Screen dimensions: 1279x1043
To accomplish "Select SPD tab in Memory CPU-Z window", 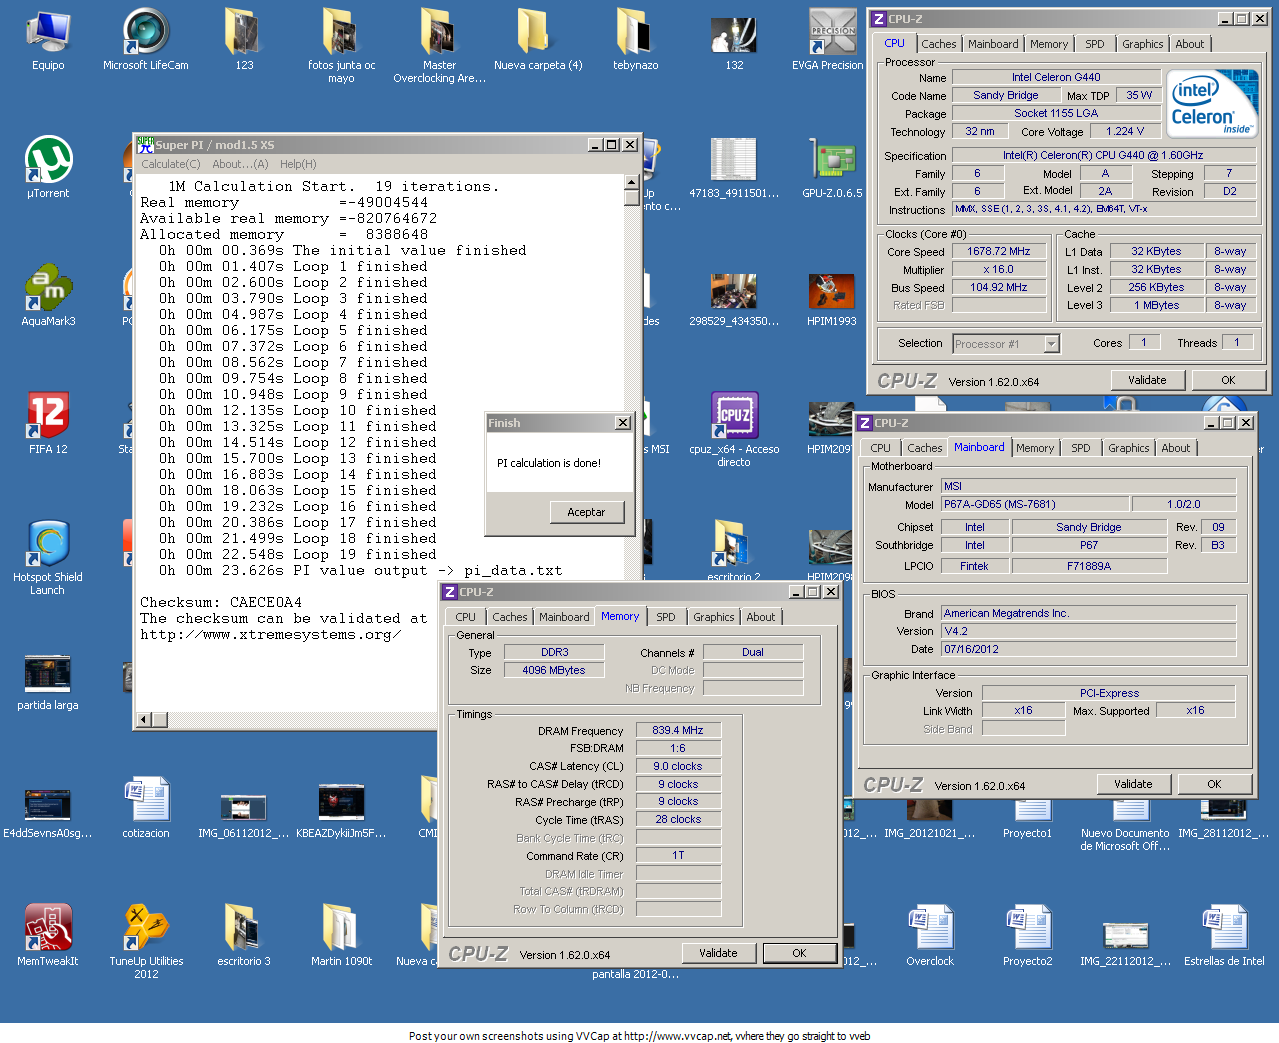I will click(x=666, y=617).
